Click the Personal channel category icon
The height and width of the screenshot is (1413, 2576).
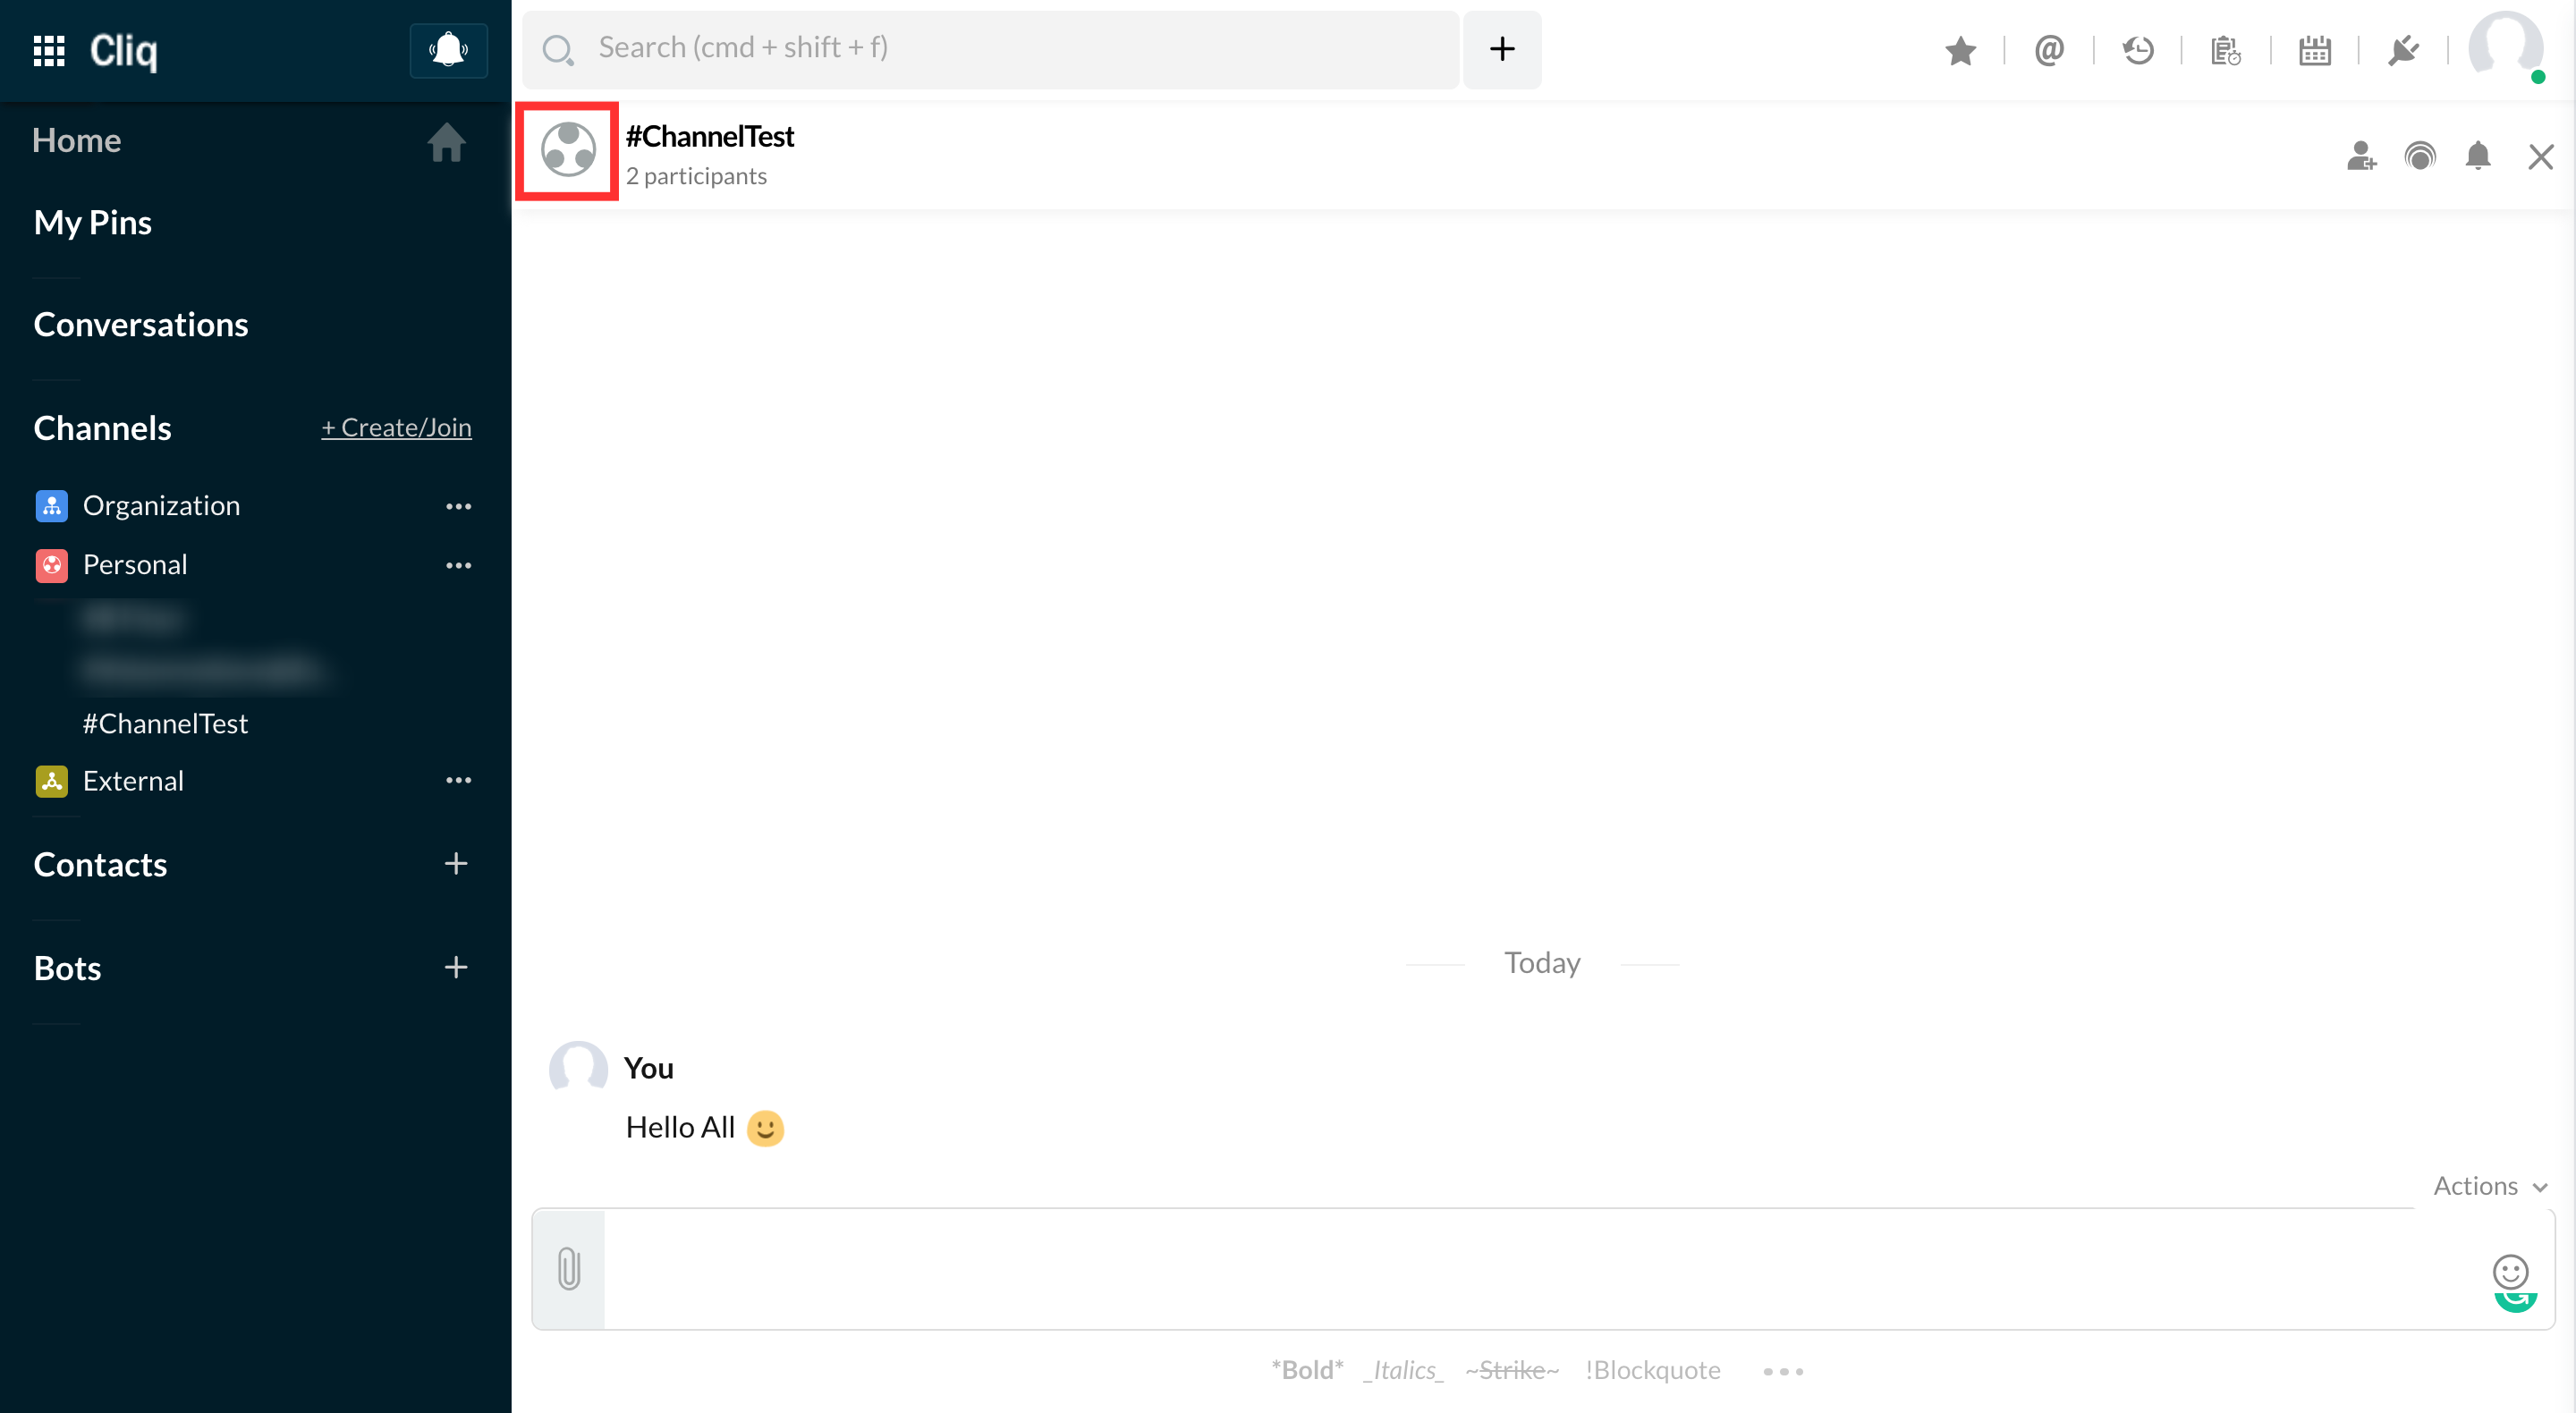click(52, 565)
